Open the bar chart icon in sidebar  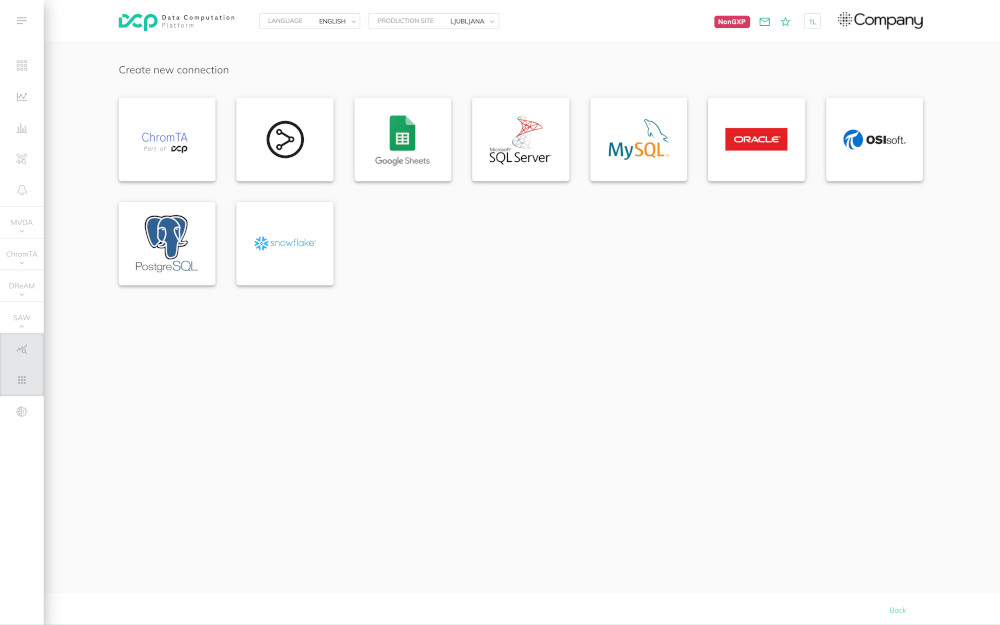pyautogui.click(x=22, y=128)
